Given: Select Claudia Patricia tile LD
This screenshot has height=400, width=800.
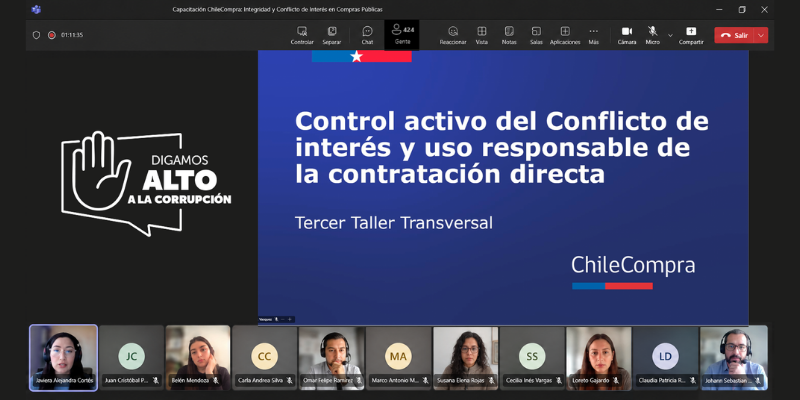Looking at the screenshot, I should [x=665, y=358].
